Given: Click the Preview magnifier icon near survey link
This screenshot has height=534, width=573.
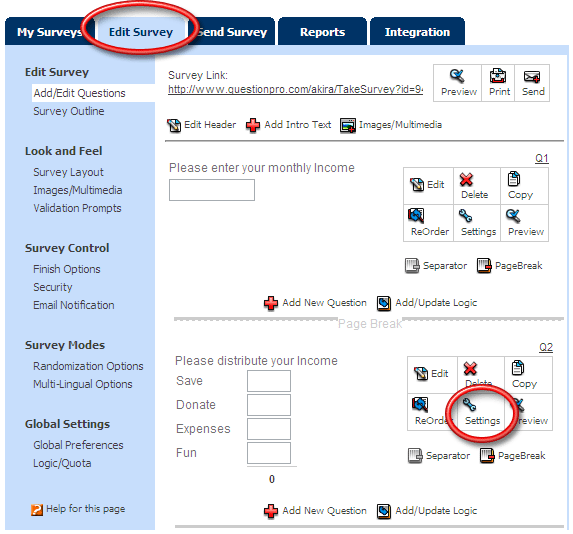Looking at the screenshot, I should click(x=457, y=76).
